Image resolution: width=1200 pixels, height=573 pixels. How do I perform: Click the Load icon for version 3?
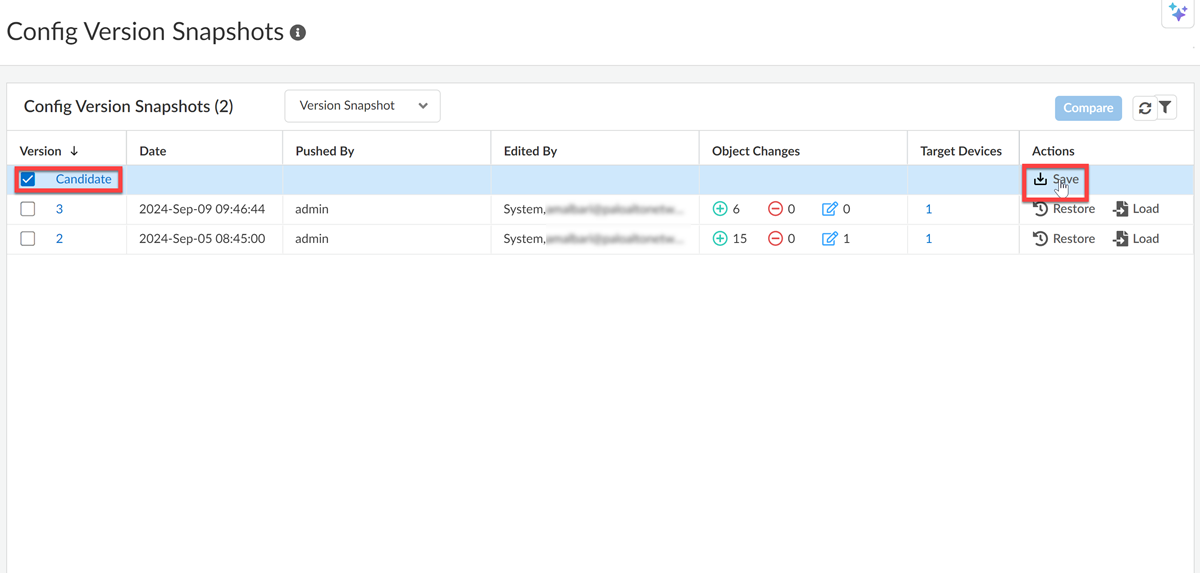(1121, 209)
